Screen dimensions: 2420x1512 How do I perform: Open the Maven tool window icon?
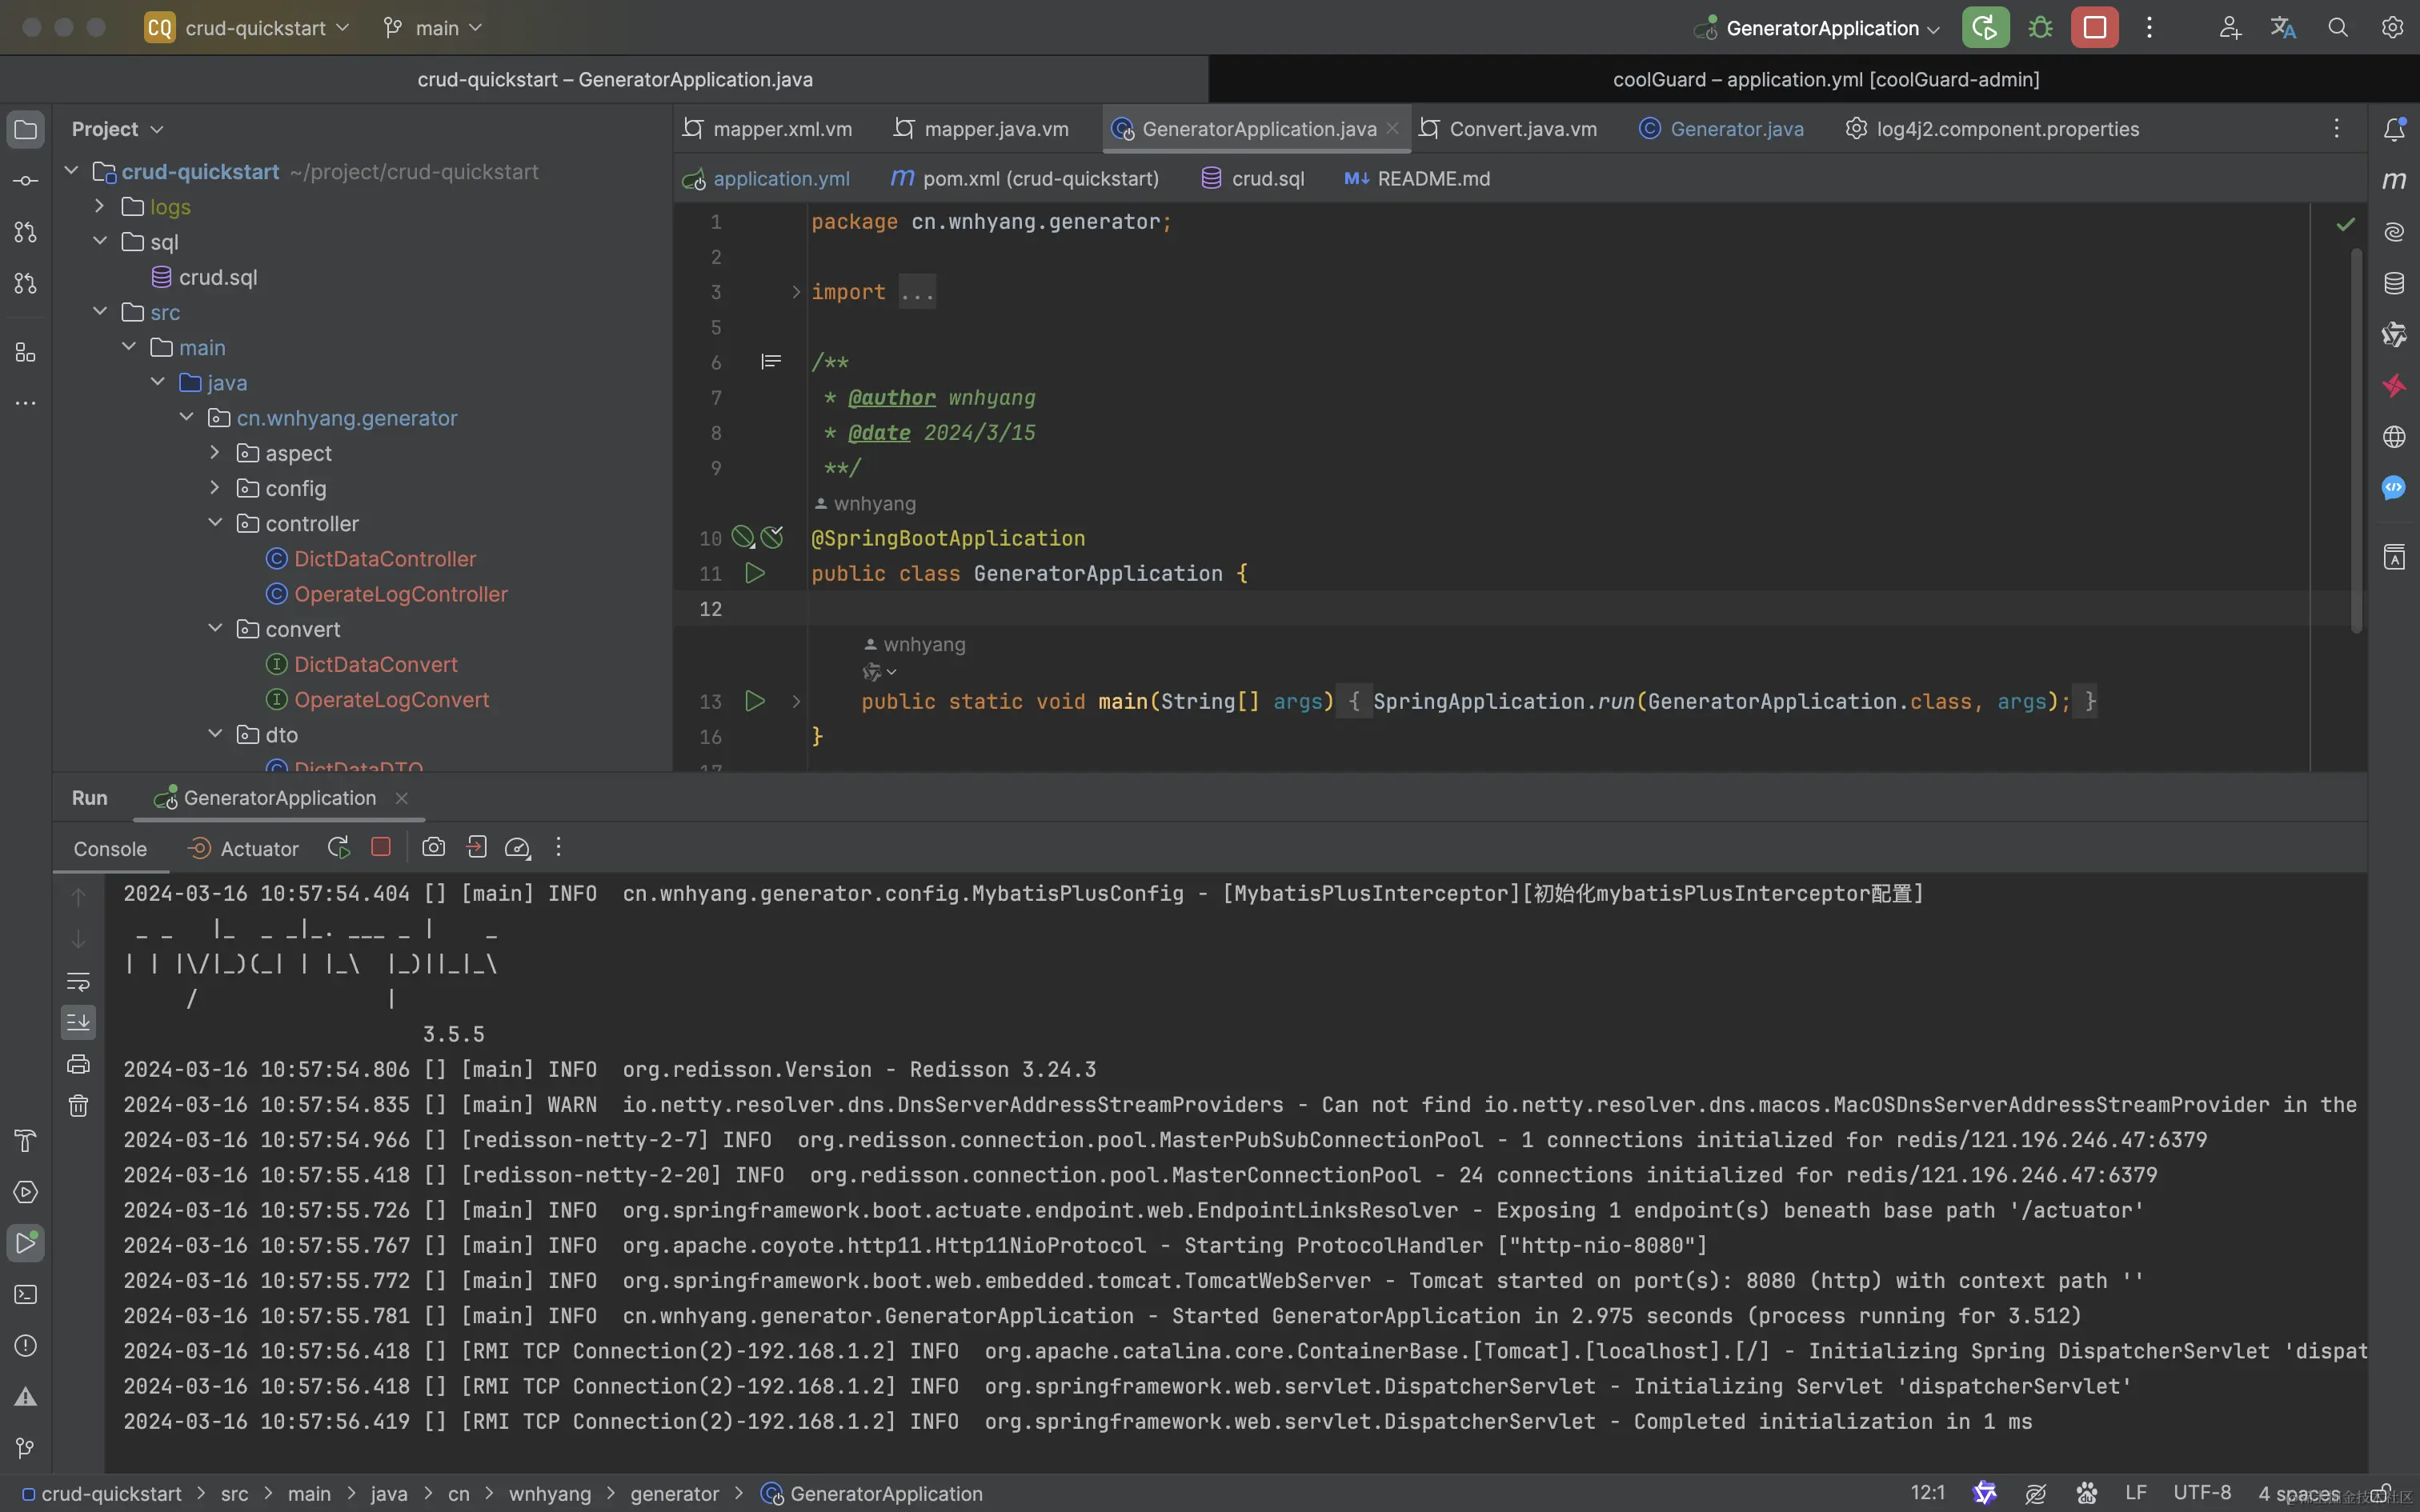2394,180
